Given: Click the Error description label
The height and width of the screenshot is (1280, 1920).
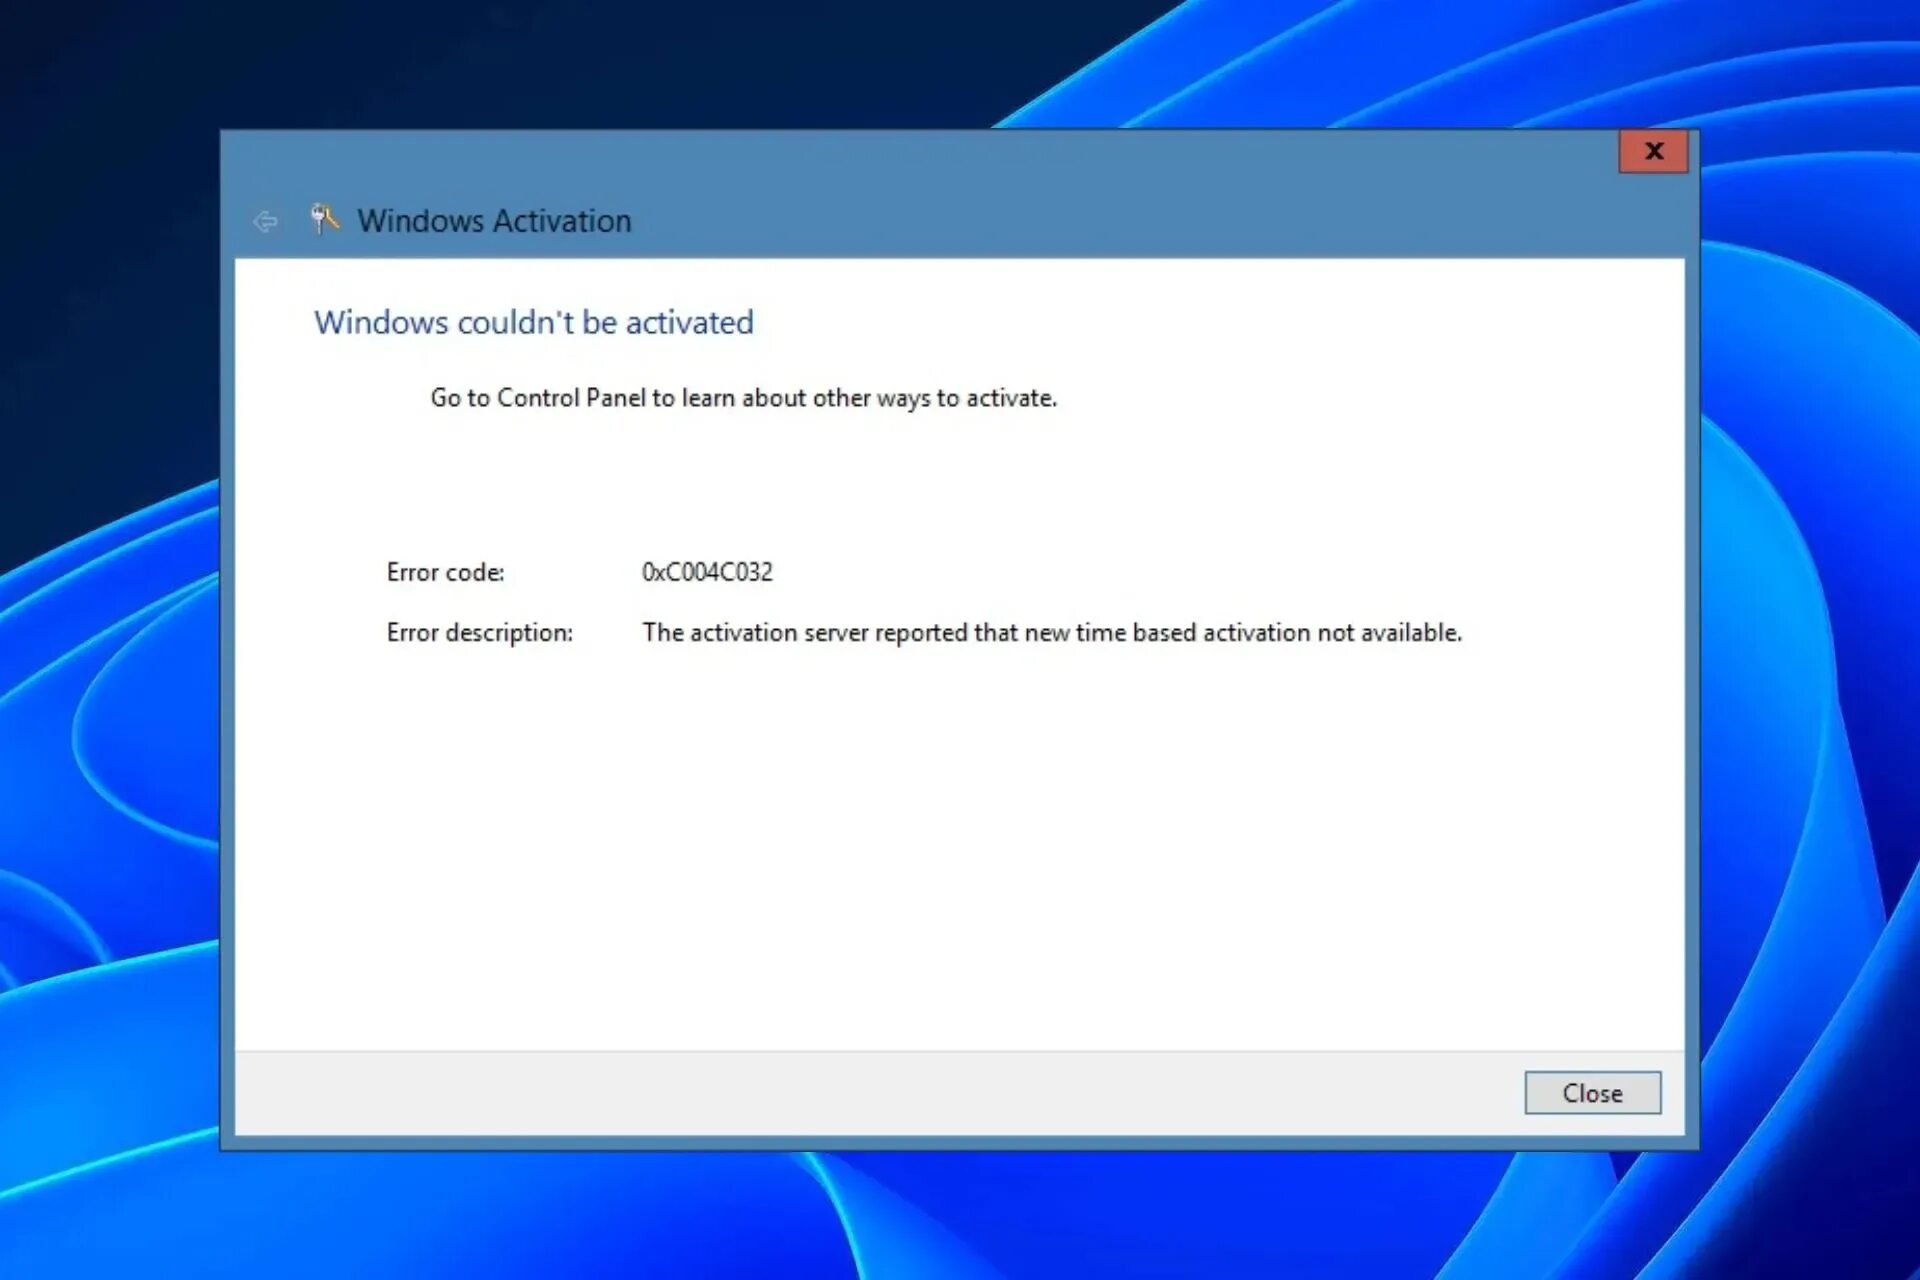Looking at the screenshot, I should [x=479, y=633].
